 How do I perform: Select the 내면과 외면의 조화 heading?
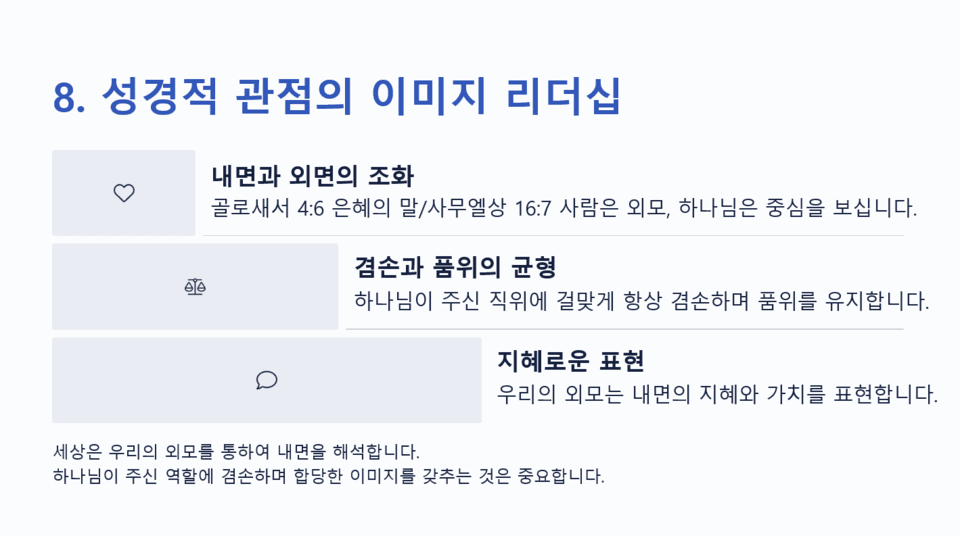[x=312, y=176]
